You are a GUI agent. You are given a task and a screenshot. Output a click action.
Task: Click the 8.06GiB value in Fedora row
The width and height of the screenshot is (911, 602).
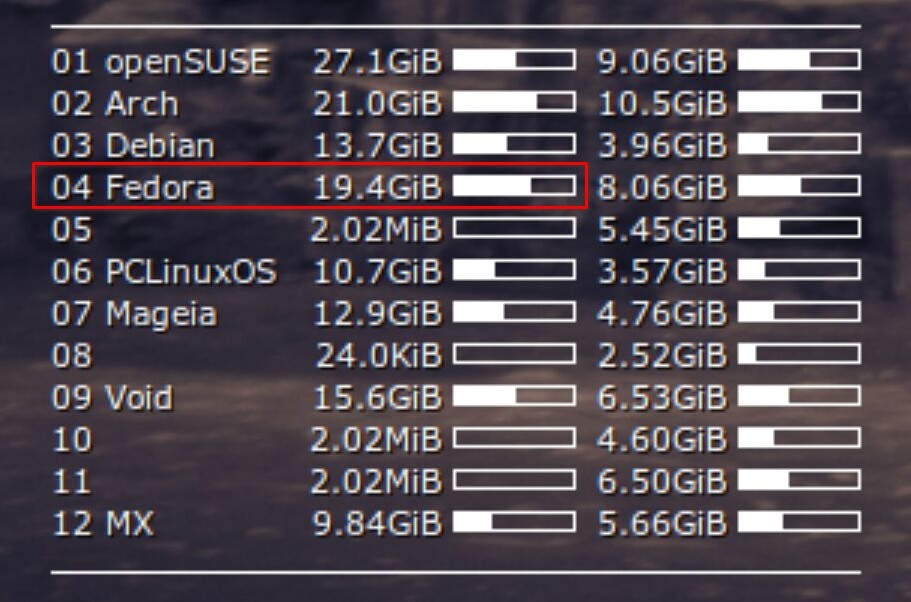coord(662,187)
